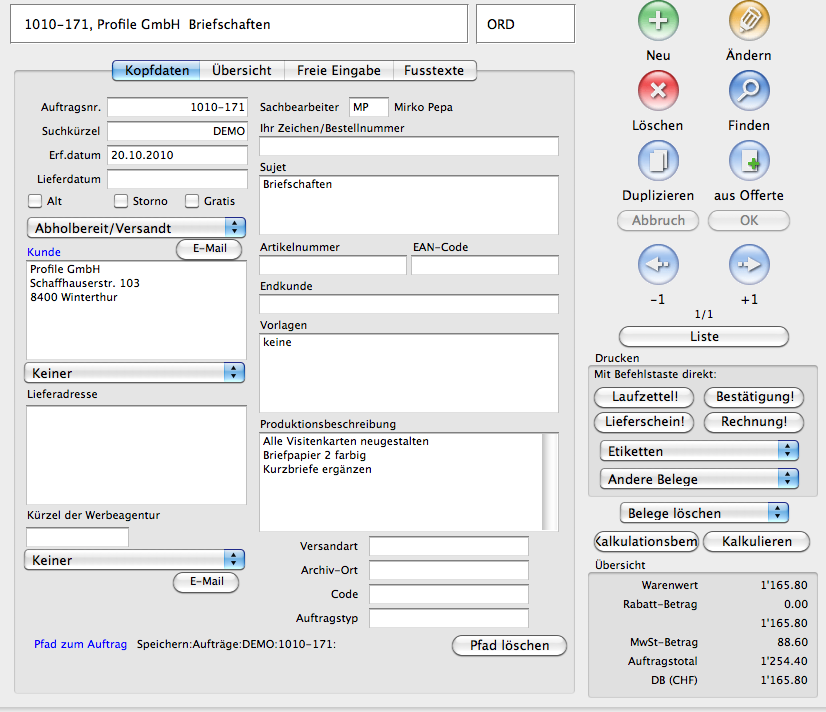Click into the Lieferdatum input field

(x=177, y=179)
